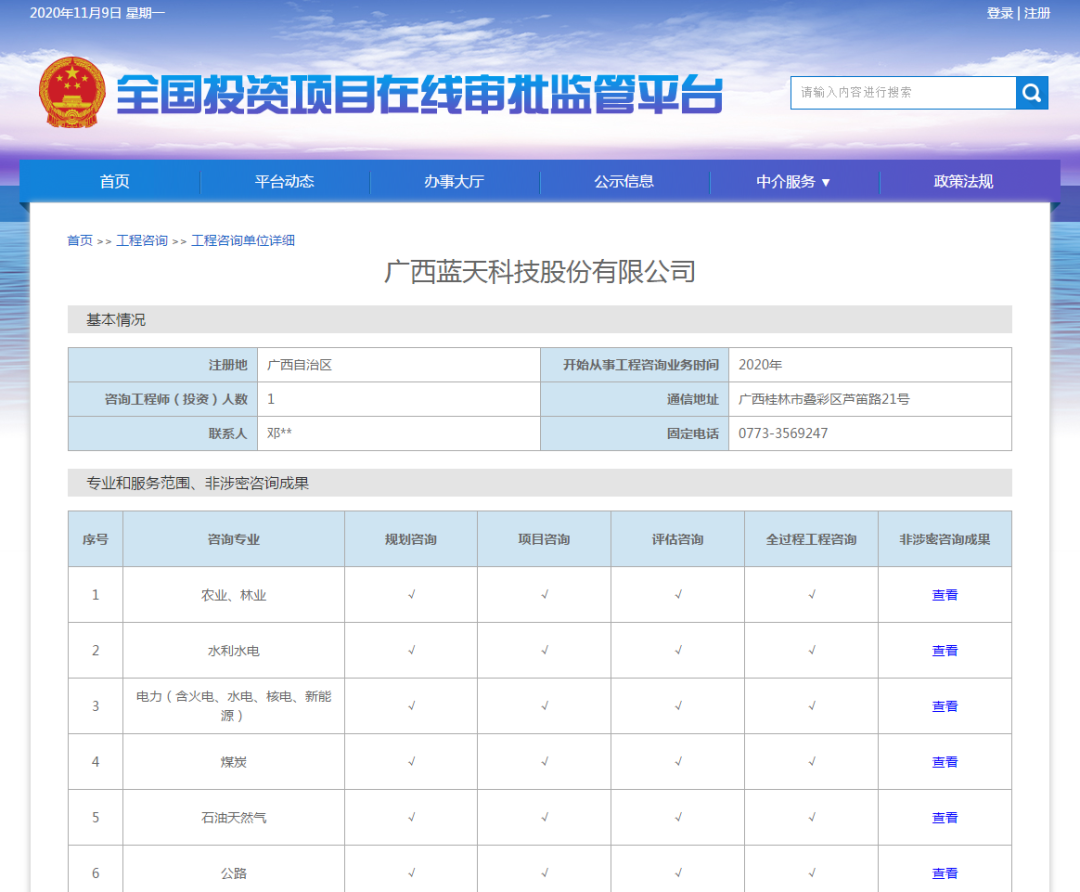Open 查看 for the 石油天然气 row
1080x892 pixels.
tap(943, 817)
